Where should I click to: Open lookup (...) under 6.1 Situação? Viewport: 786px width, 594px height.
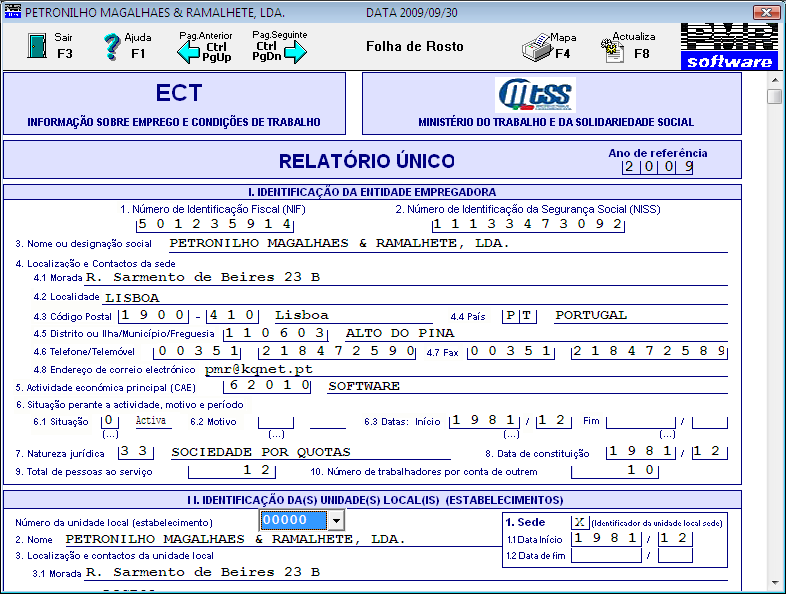click(x=110, y=435)
